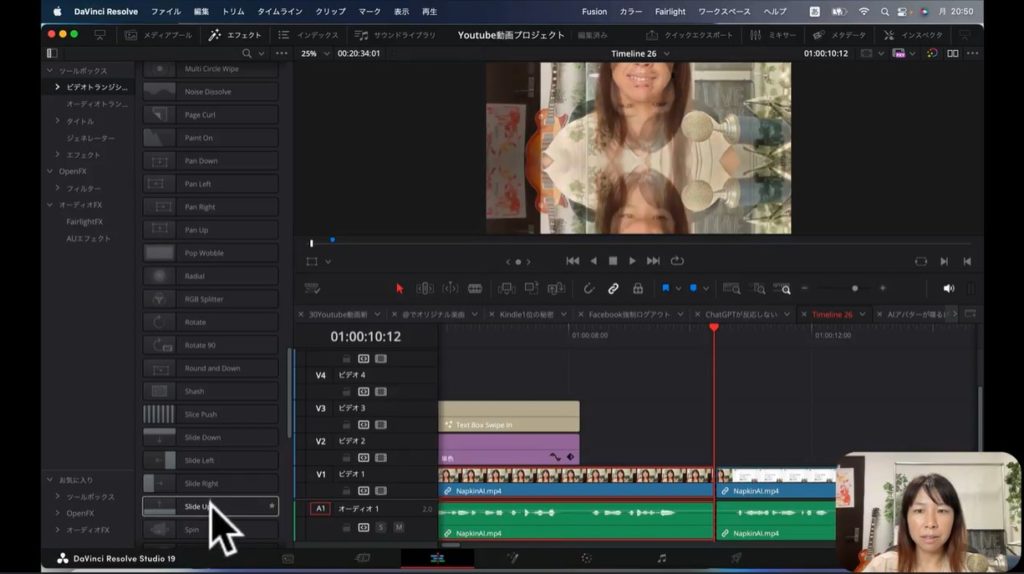Mute the オーディオ 1 track with M
The image size is (1024, 574).
coord(398,527)
